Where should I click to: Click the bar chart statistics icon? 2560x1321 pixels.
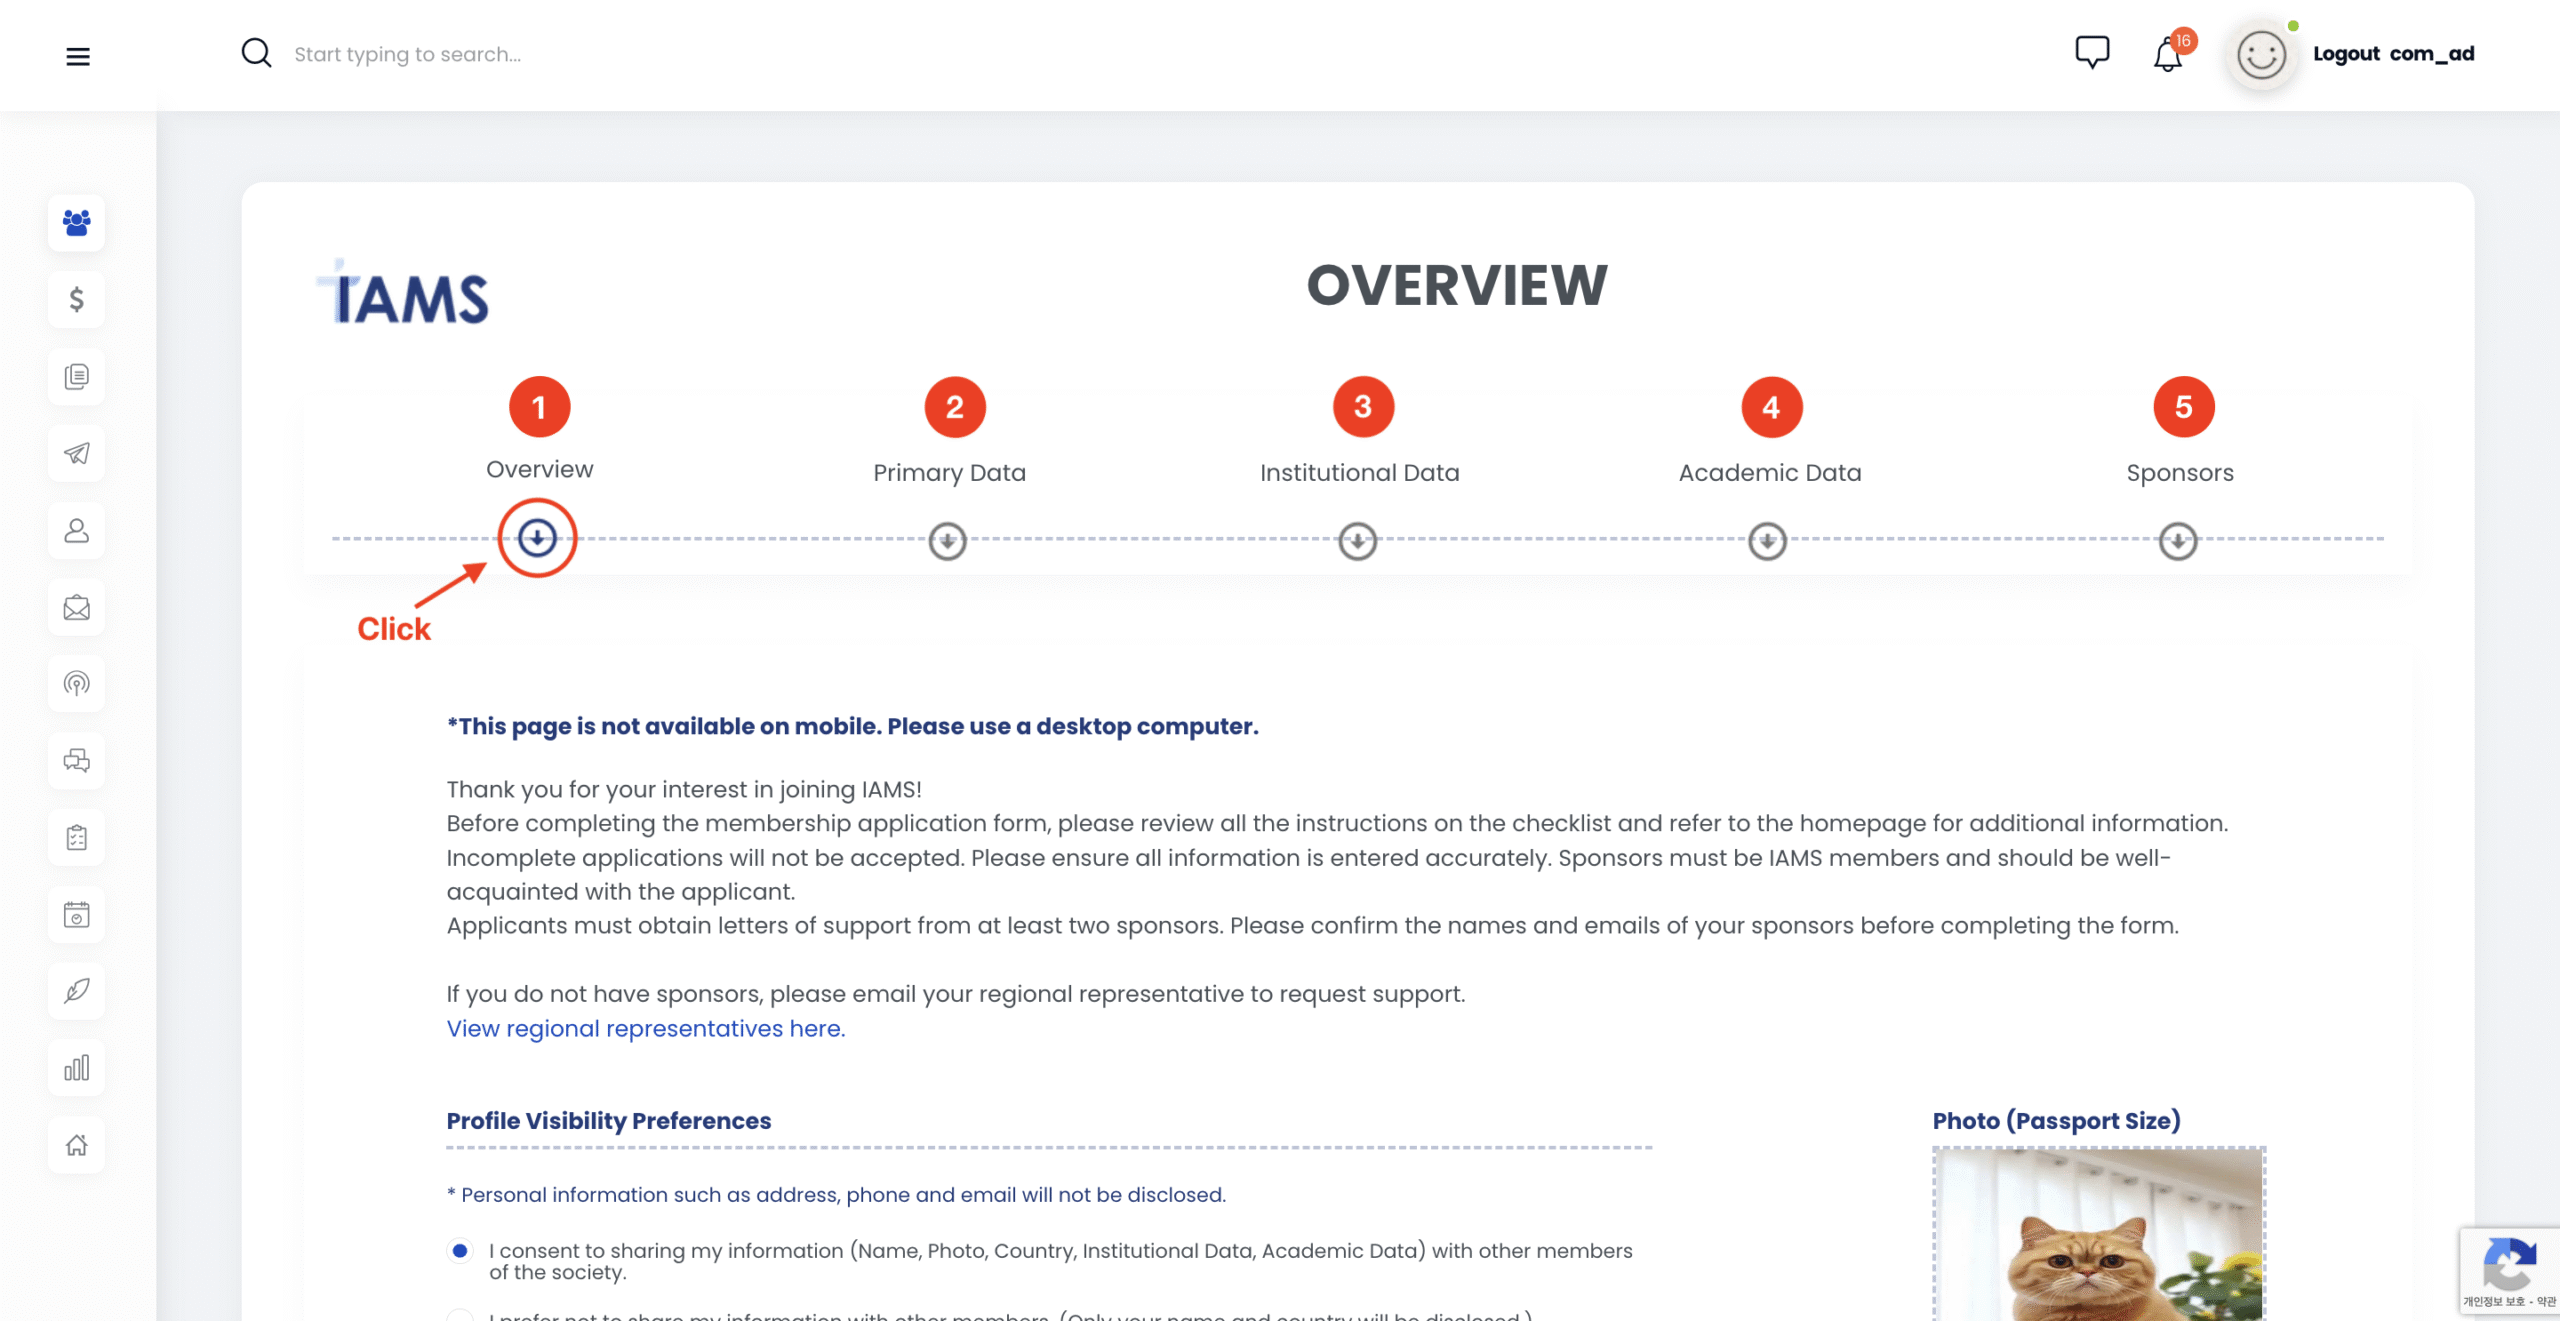(x=77, y=1067)
